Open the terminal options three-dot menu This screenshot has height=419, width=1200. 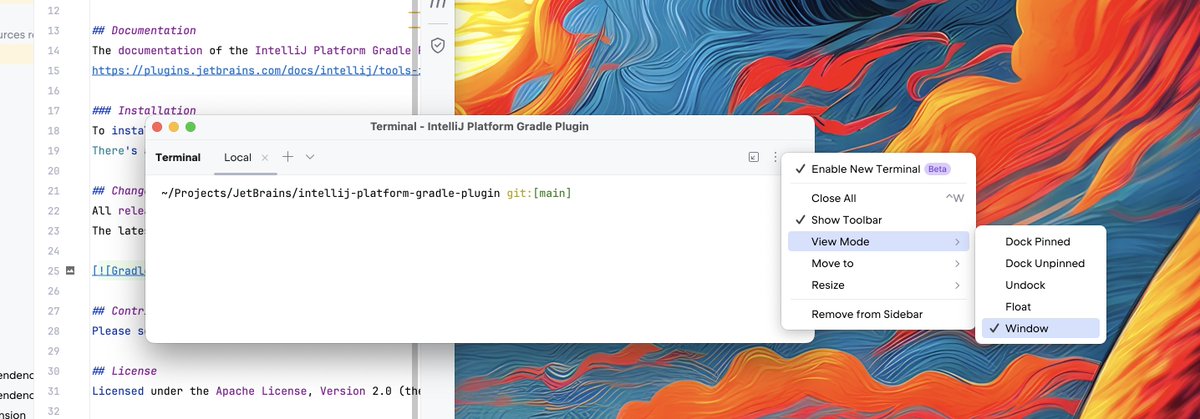(x=775, y=157)
